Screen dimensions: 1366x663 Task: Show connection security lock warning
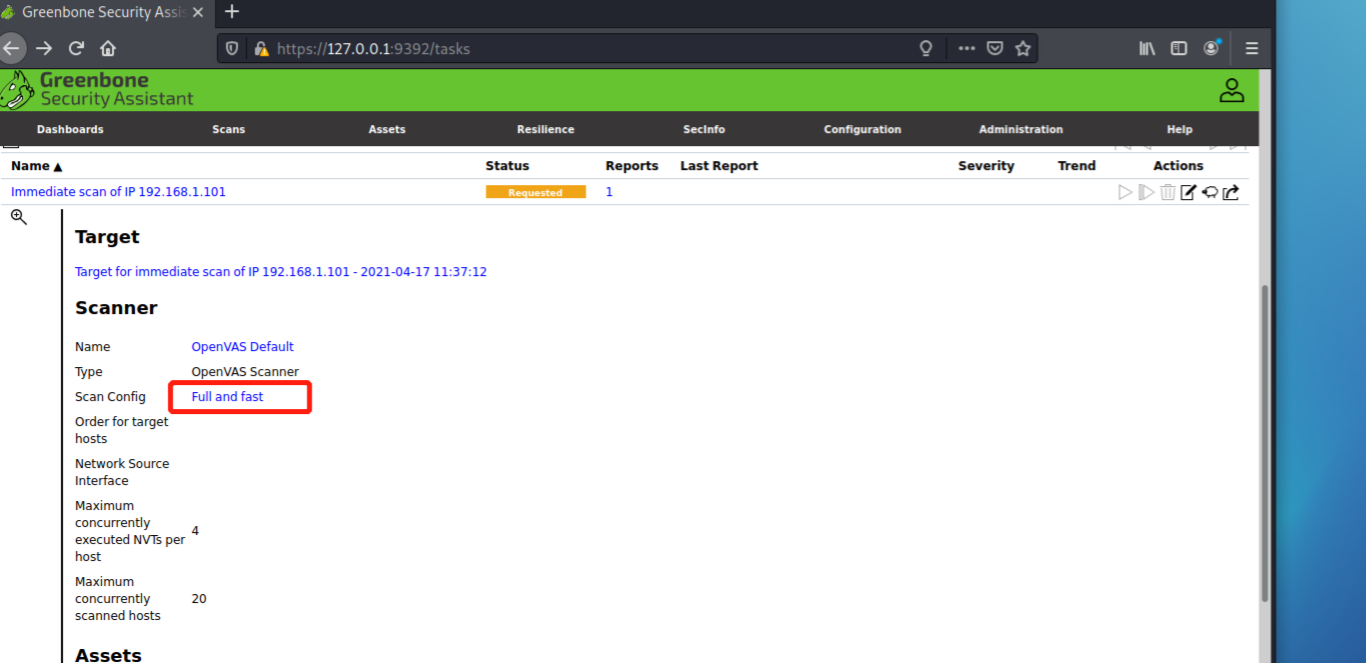pos(261,48)
